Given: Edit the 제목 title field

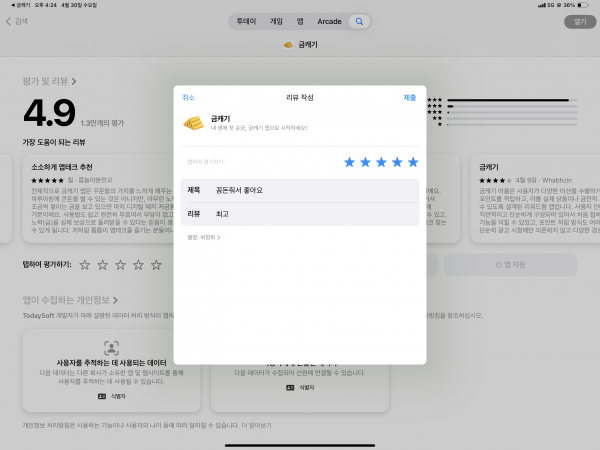Looking at the screenshot, I should click(300, 190).
